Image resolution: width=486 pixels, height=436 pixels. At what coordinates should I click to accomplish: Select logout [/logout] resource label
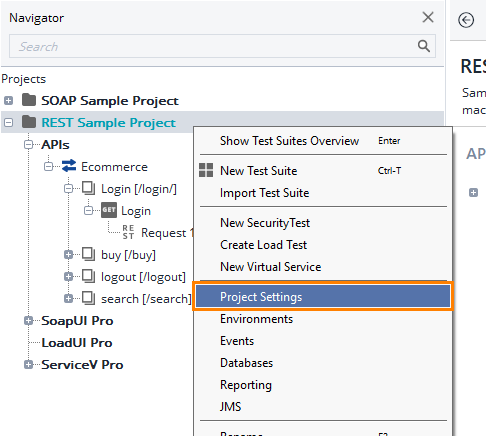tap(143, 277)
